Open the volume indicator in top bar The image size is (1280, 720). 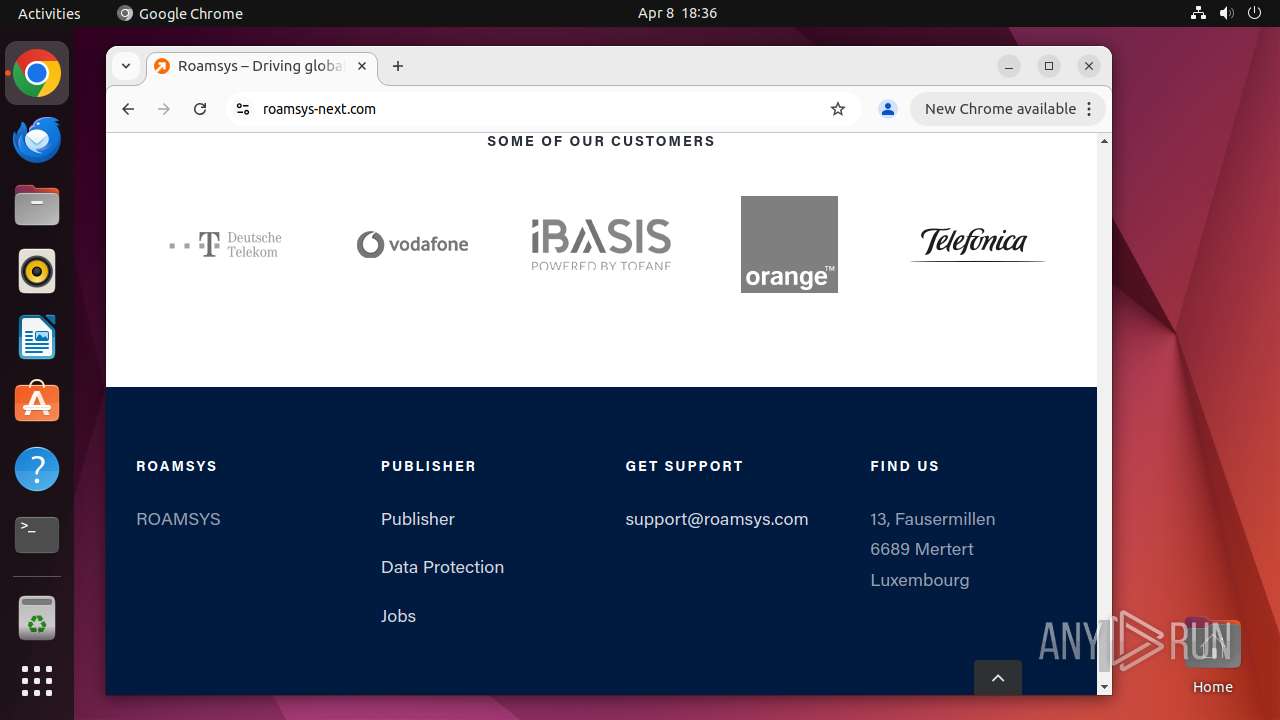1226,13
